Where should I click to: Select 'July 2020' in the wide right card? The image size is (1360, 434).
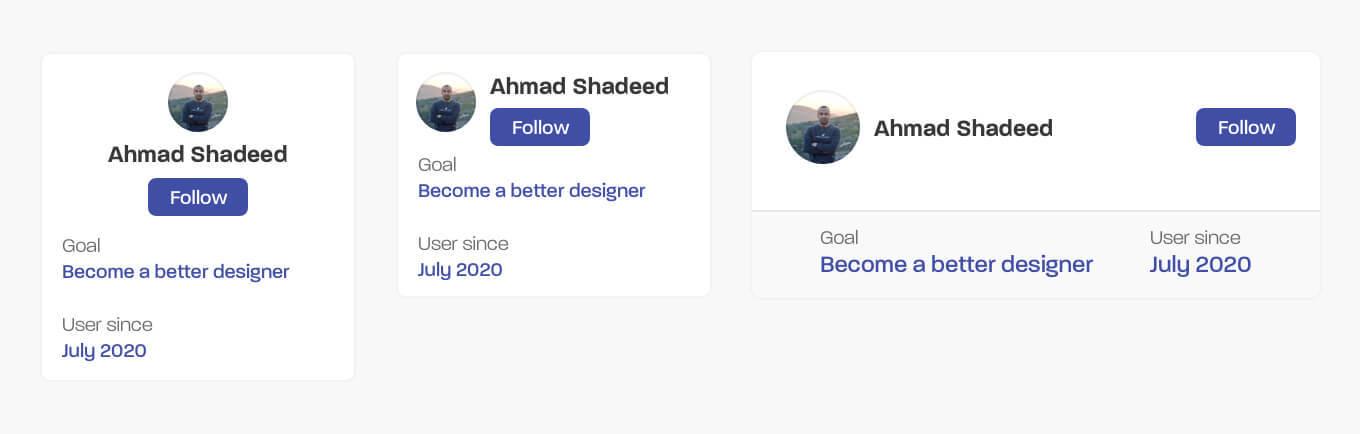[1200, 264]
